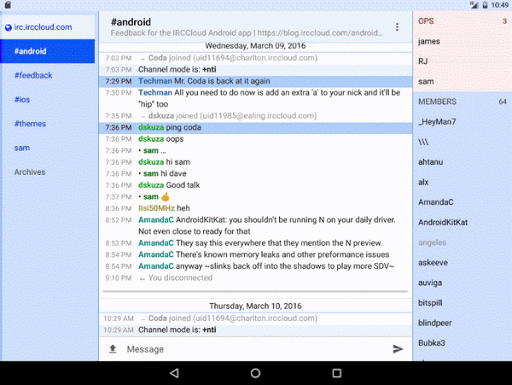Select member _HeyMan7
Viewport: 512px width, 385px height.
pyautogui.click(x=462, y=122)
